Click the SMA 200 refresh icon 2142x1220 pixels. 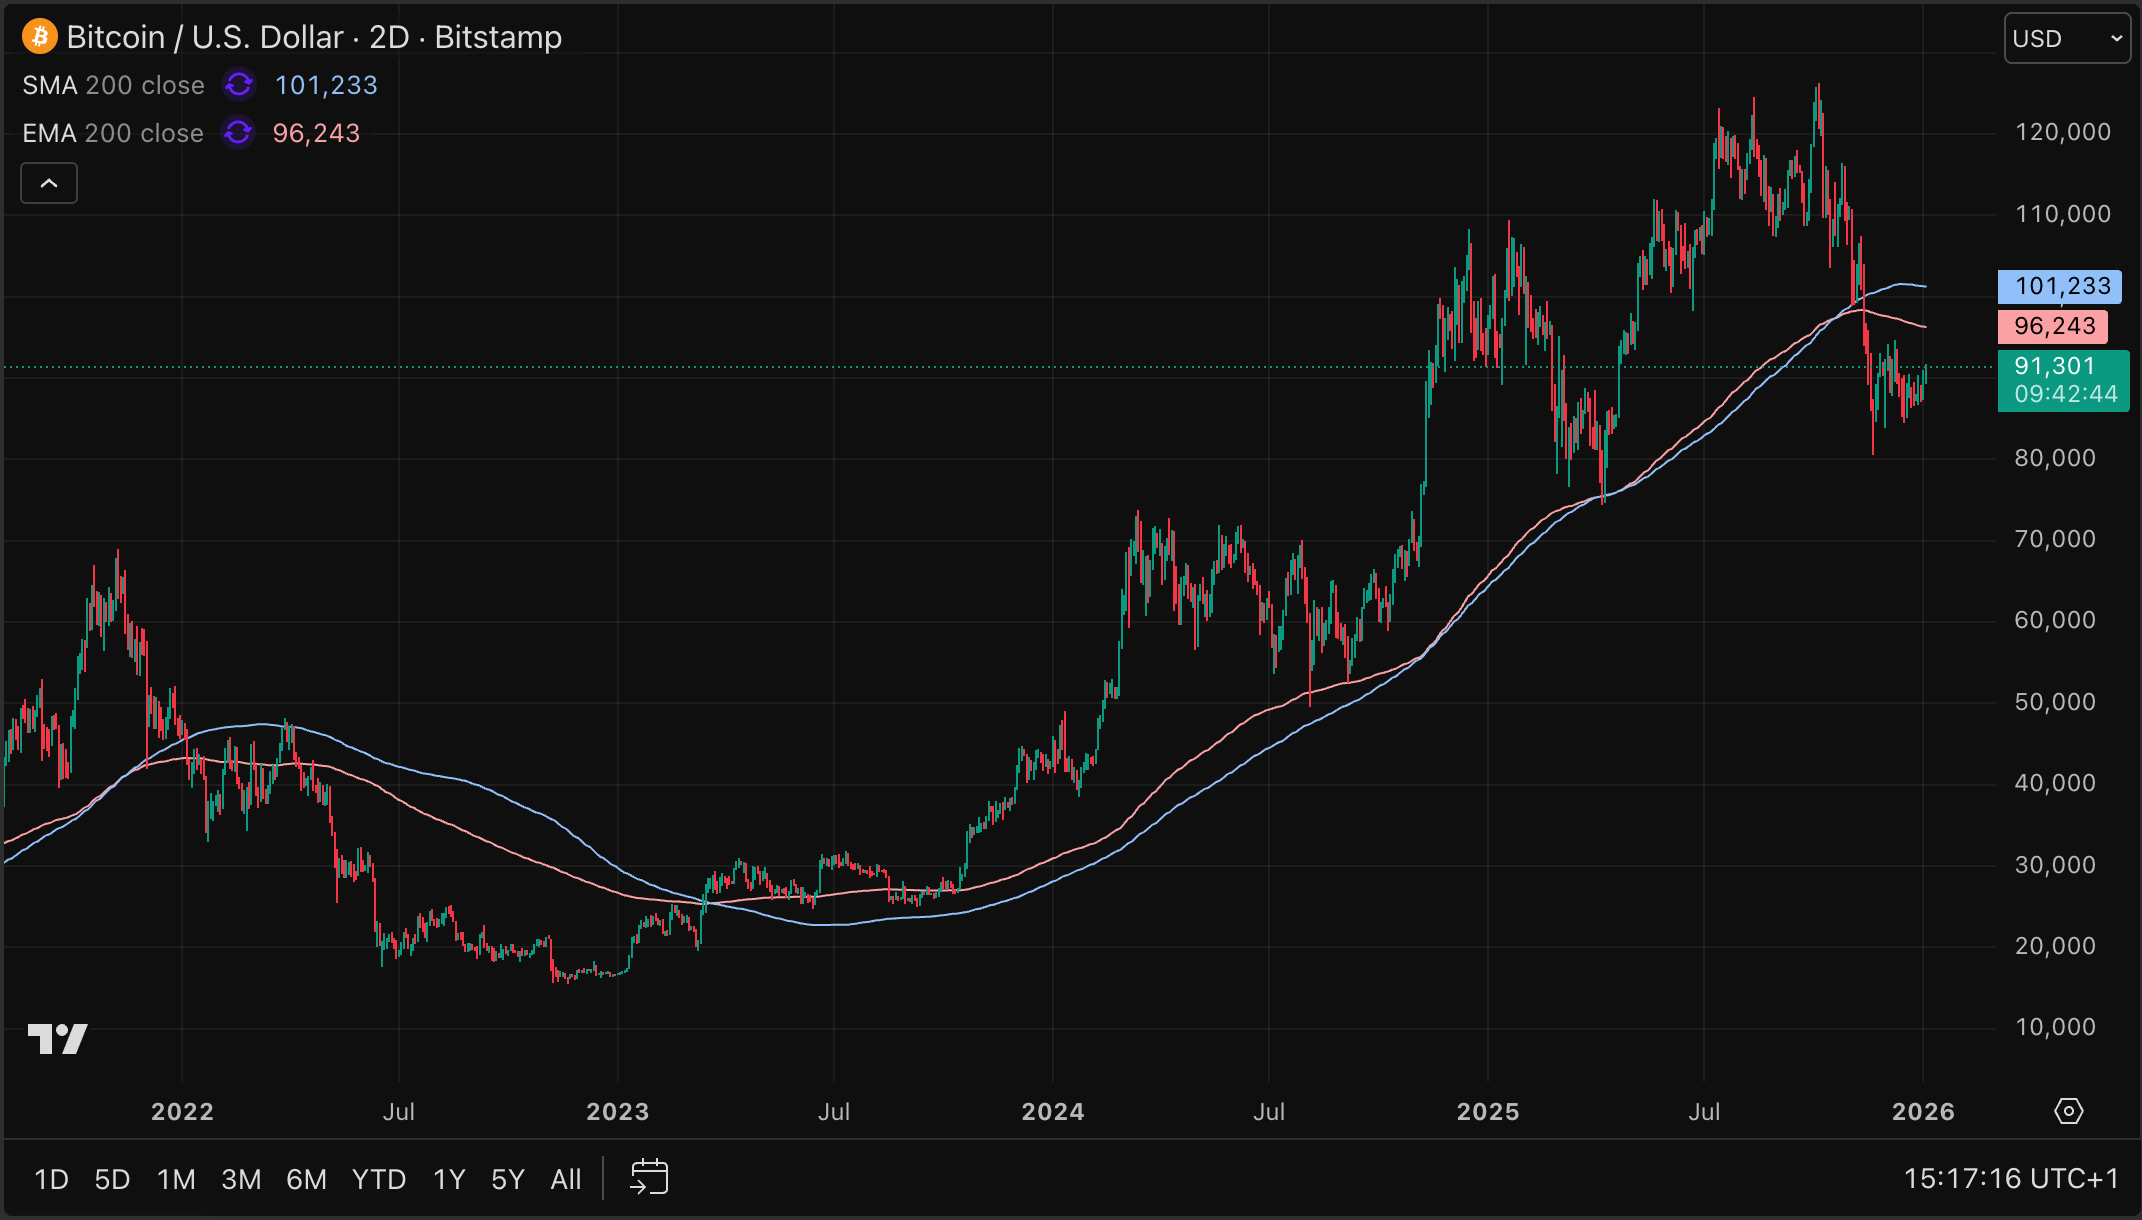click(239, 85)
